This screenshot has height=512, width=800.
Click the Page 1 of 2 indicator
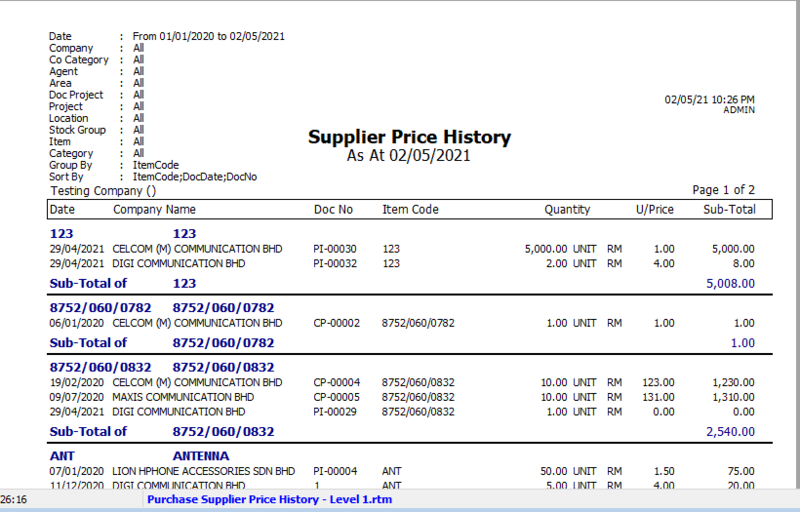point(723,190)
